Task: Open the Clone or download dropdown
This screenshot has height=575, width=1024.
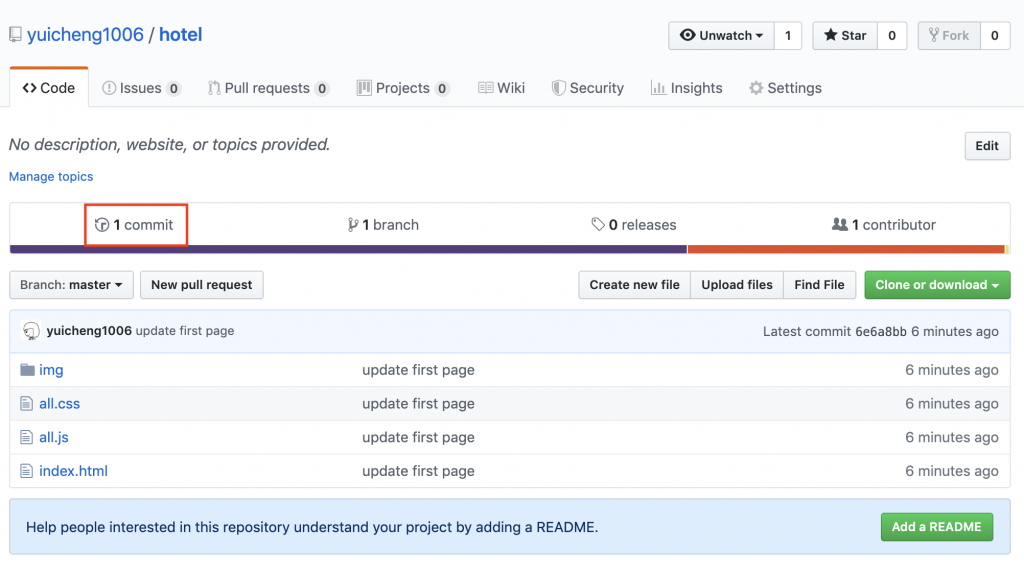Action: tap(937, 285)
